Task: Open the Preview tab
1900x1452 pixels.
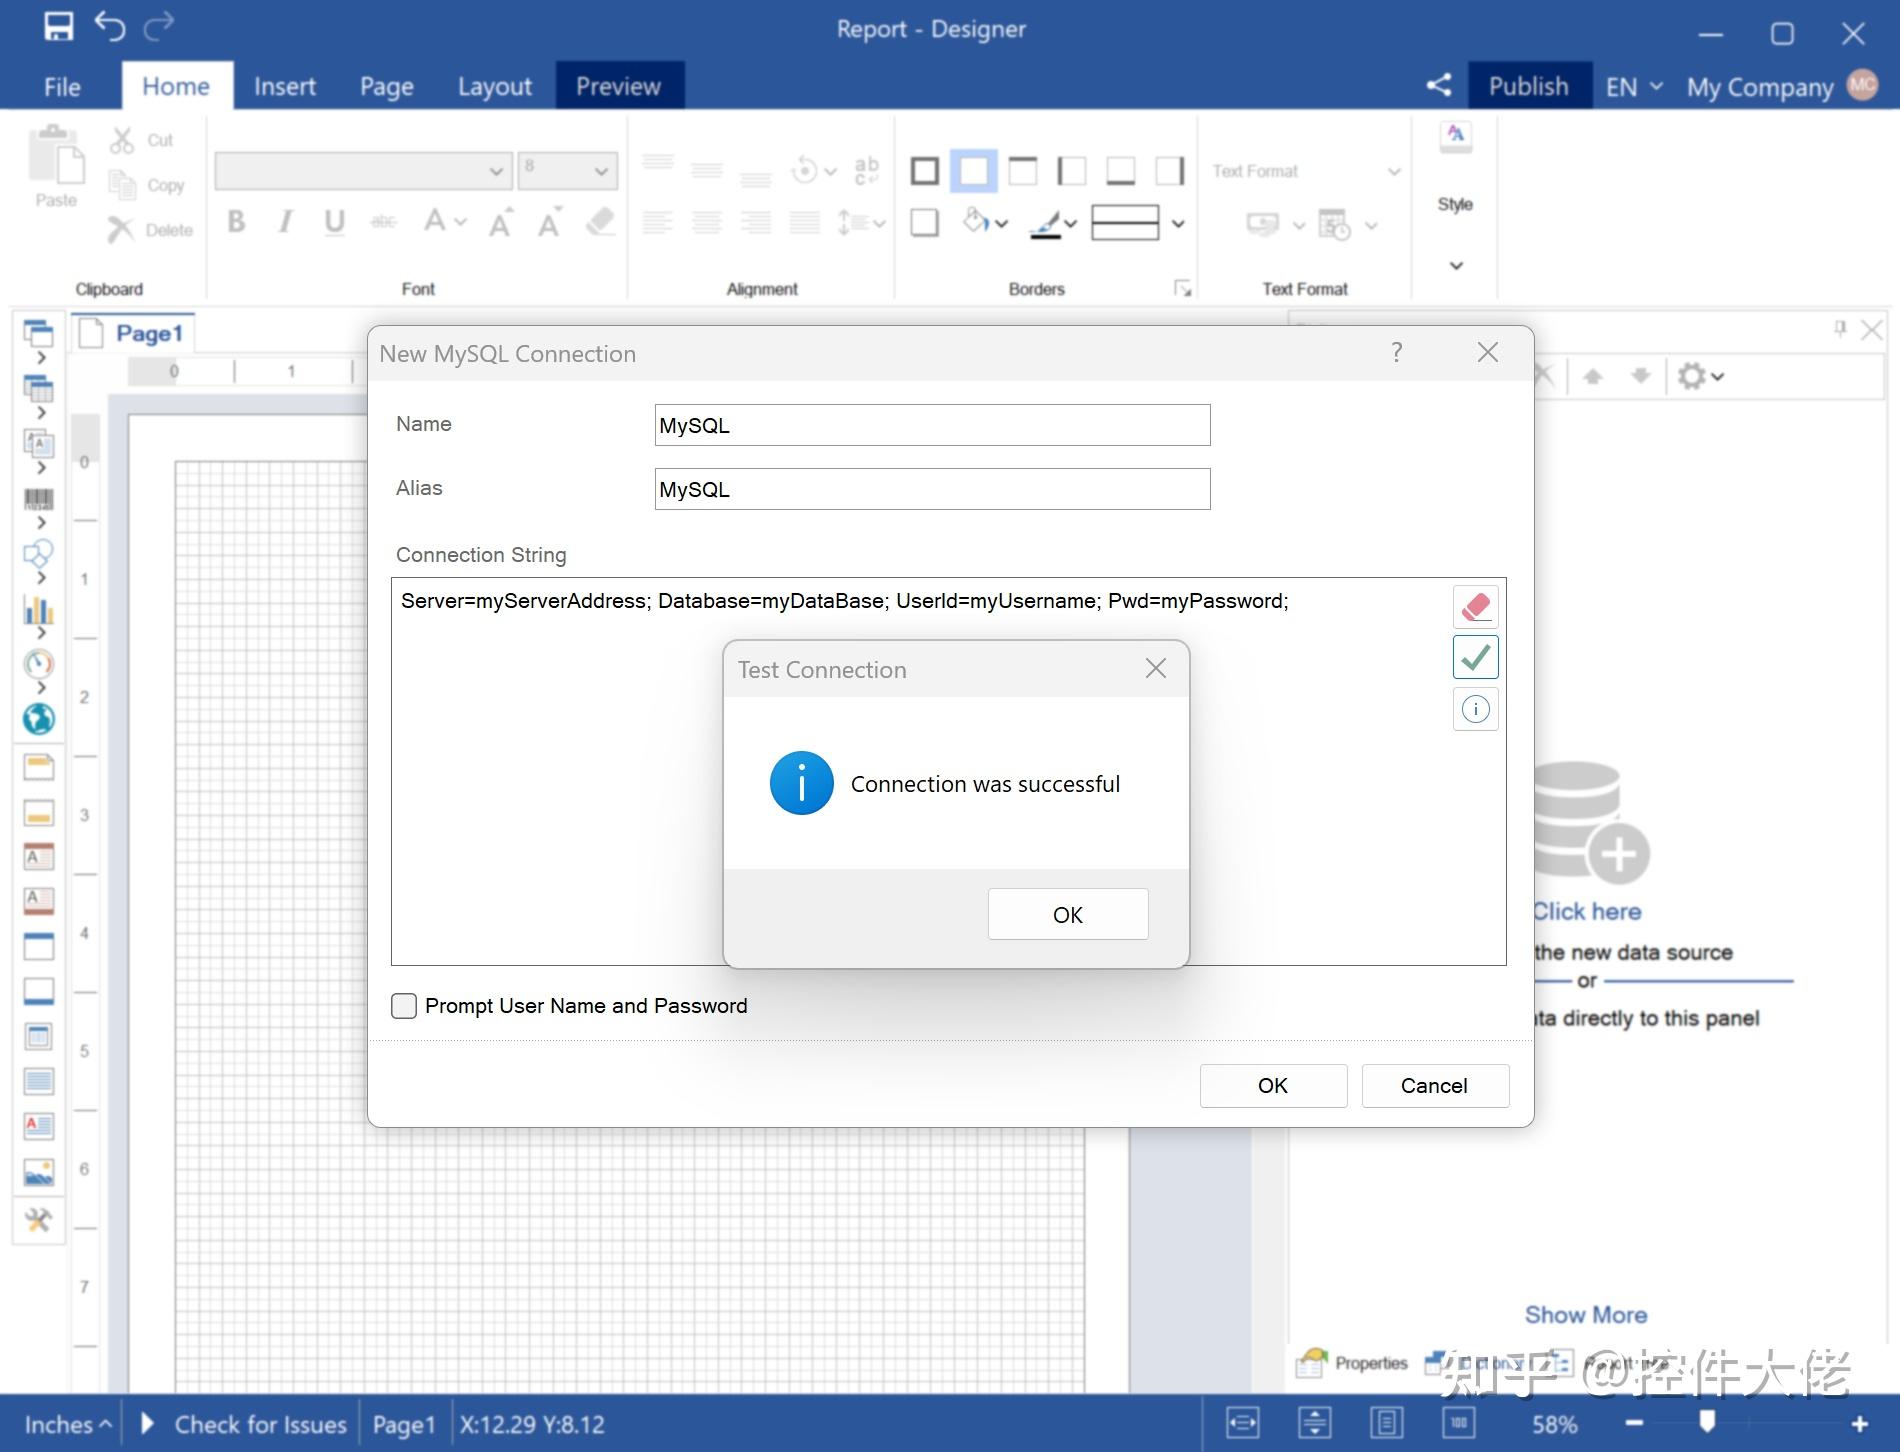Action: (618, 87)
